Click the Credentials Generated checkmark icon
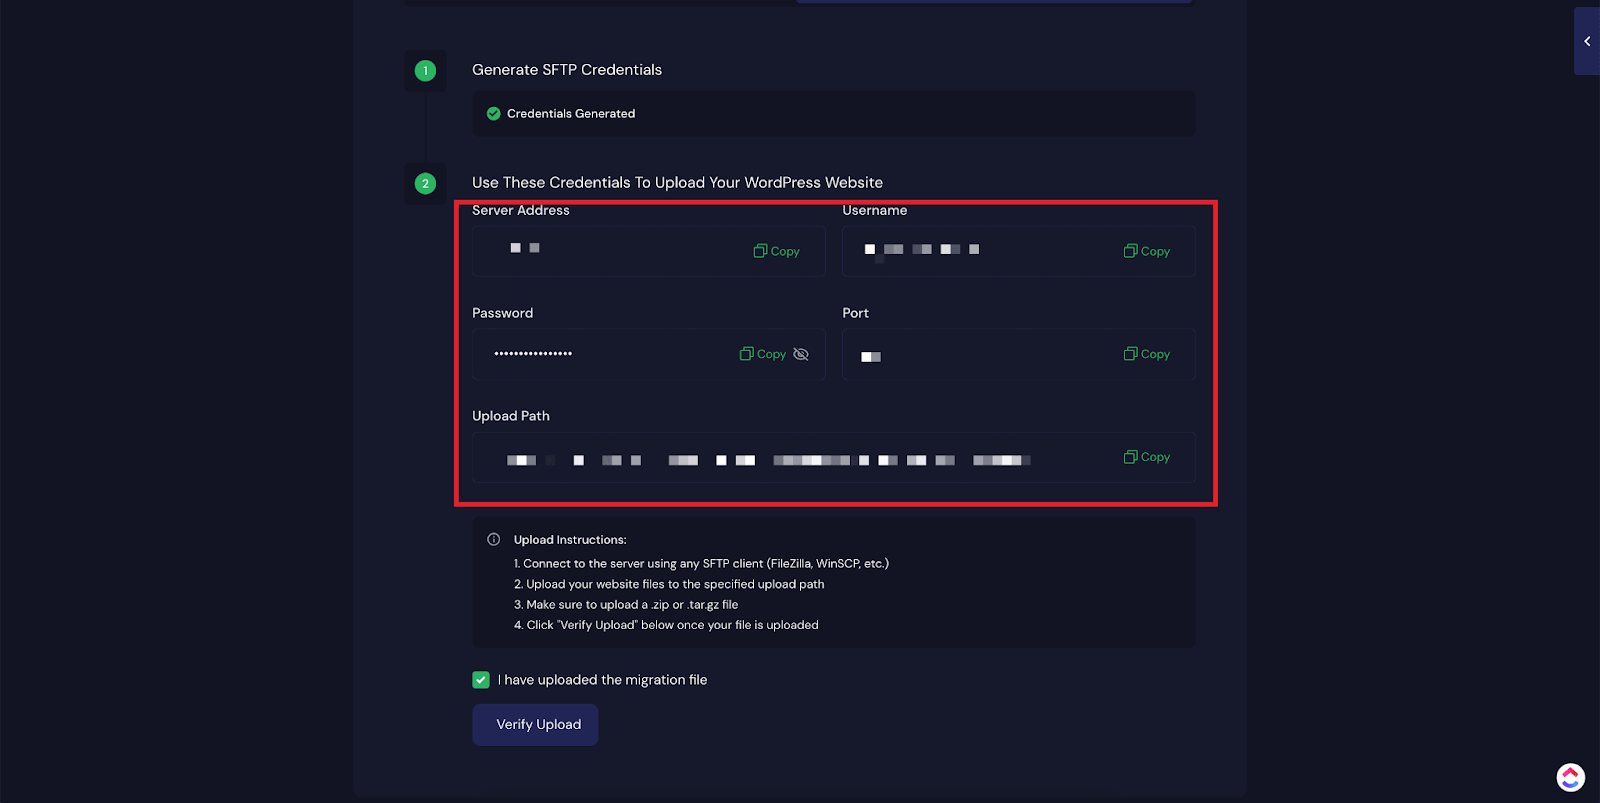Image resolution: width=1600 pixels, height=803 pixels. 493,114
